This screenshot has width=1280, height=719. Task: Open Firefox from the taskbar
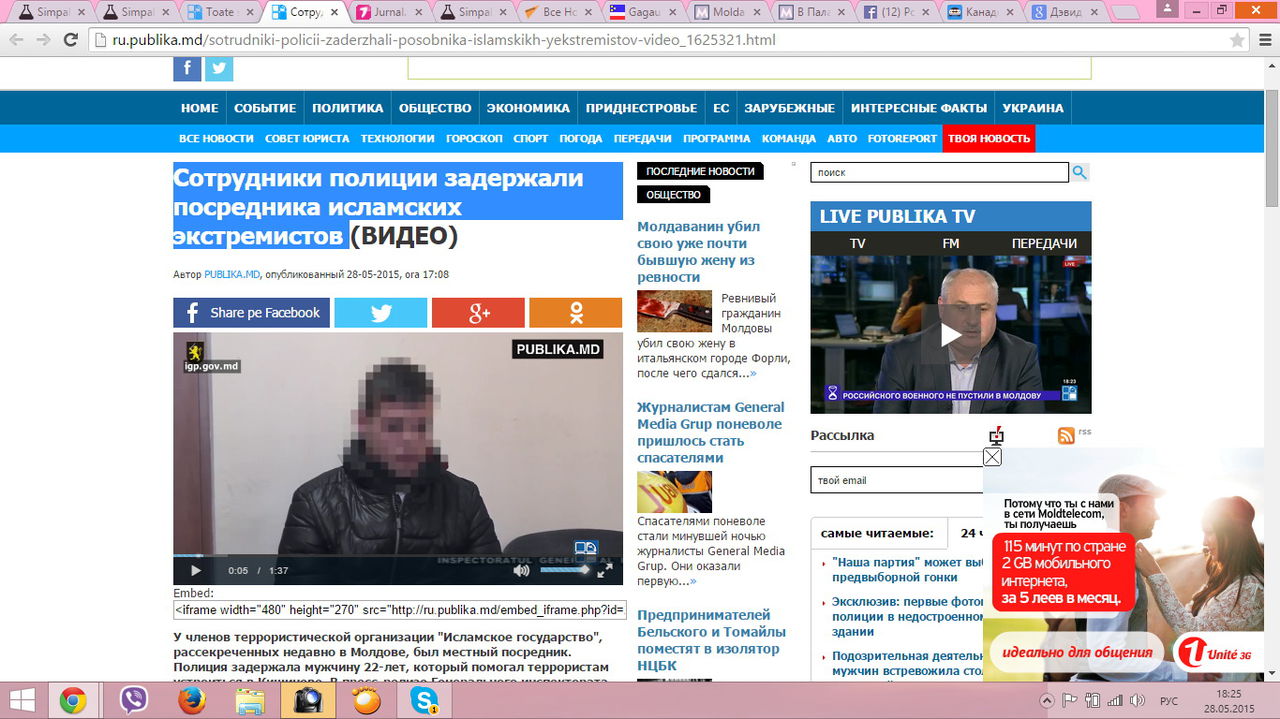click(191, 701)
